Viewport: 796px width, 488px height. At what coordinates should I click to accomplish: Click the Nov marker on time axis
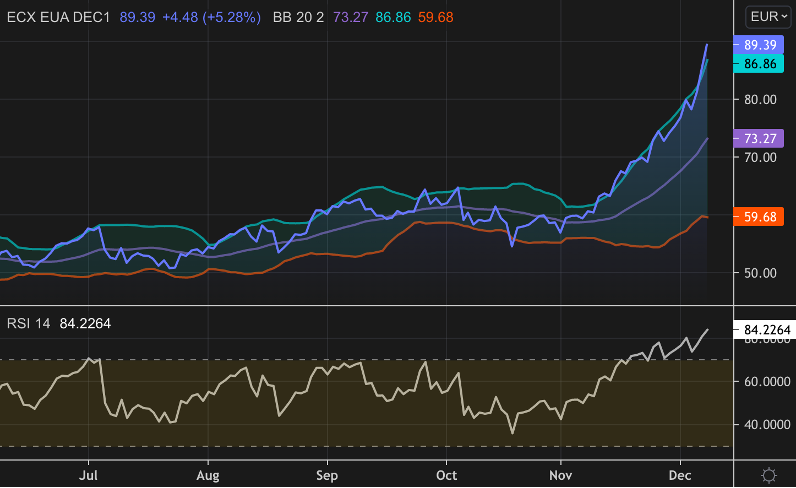(563, 474)
